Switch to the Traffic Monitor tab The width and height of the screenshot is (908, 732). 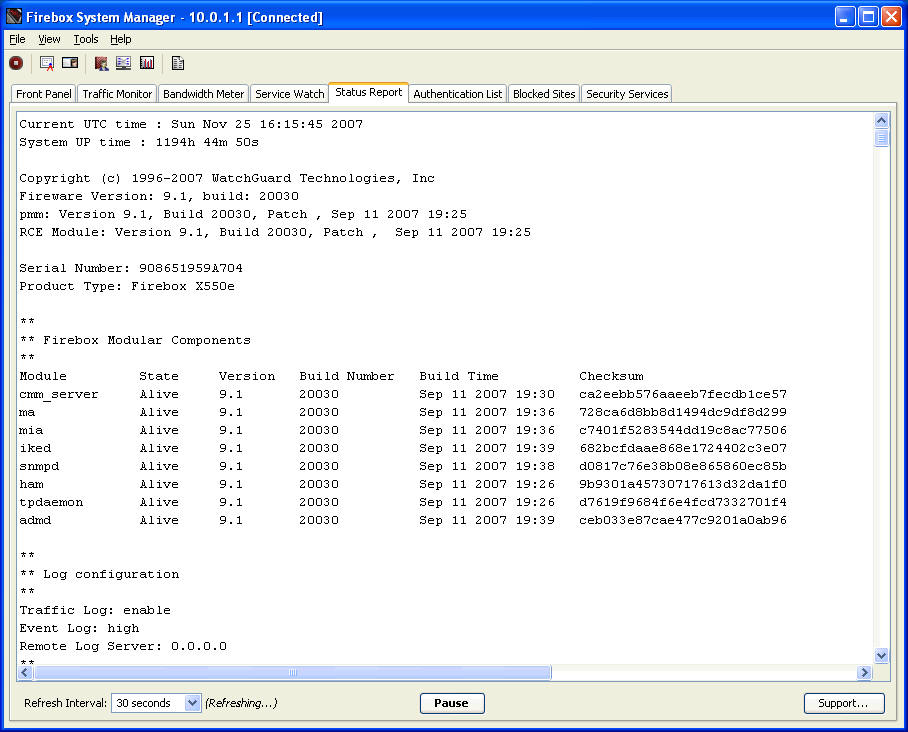pyautogui.click(x=117, y=94)
